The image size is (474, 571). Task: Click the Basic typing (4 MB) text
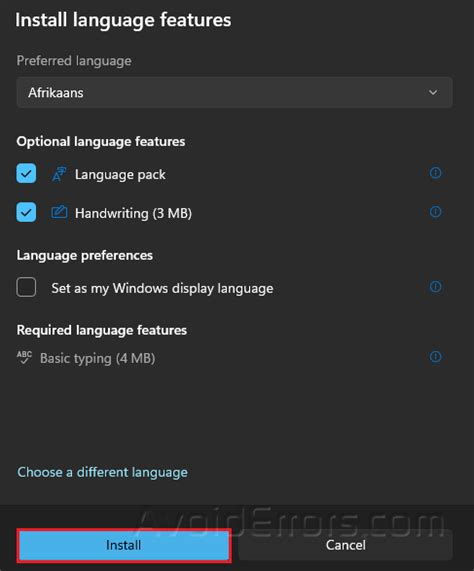tap(98, 358)
